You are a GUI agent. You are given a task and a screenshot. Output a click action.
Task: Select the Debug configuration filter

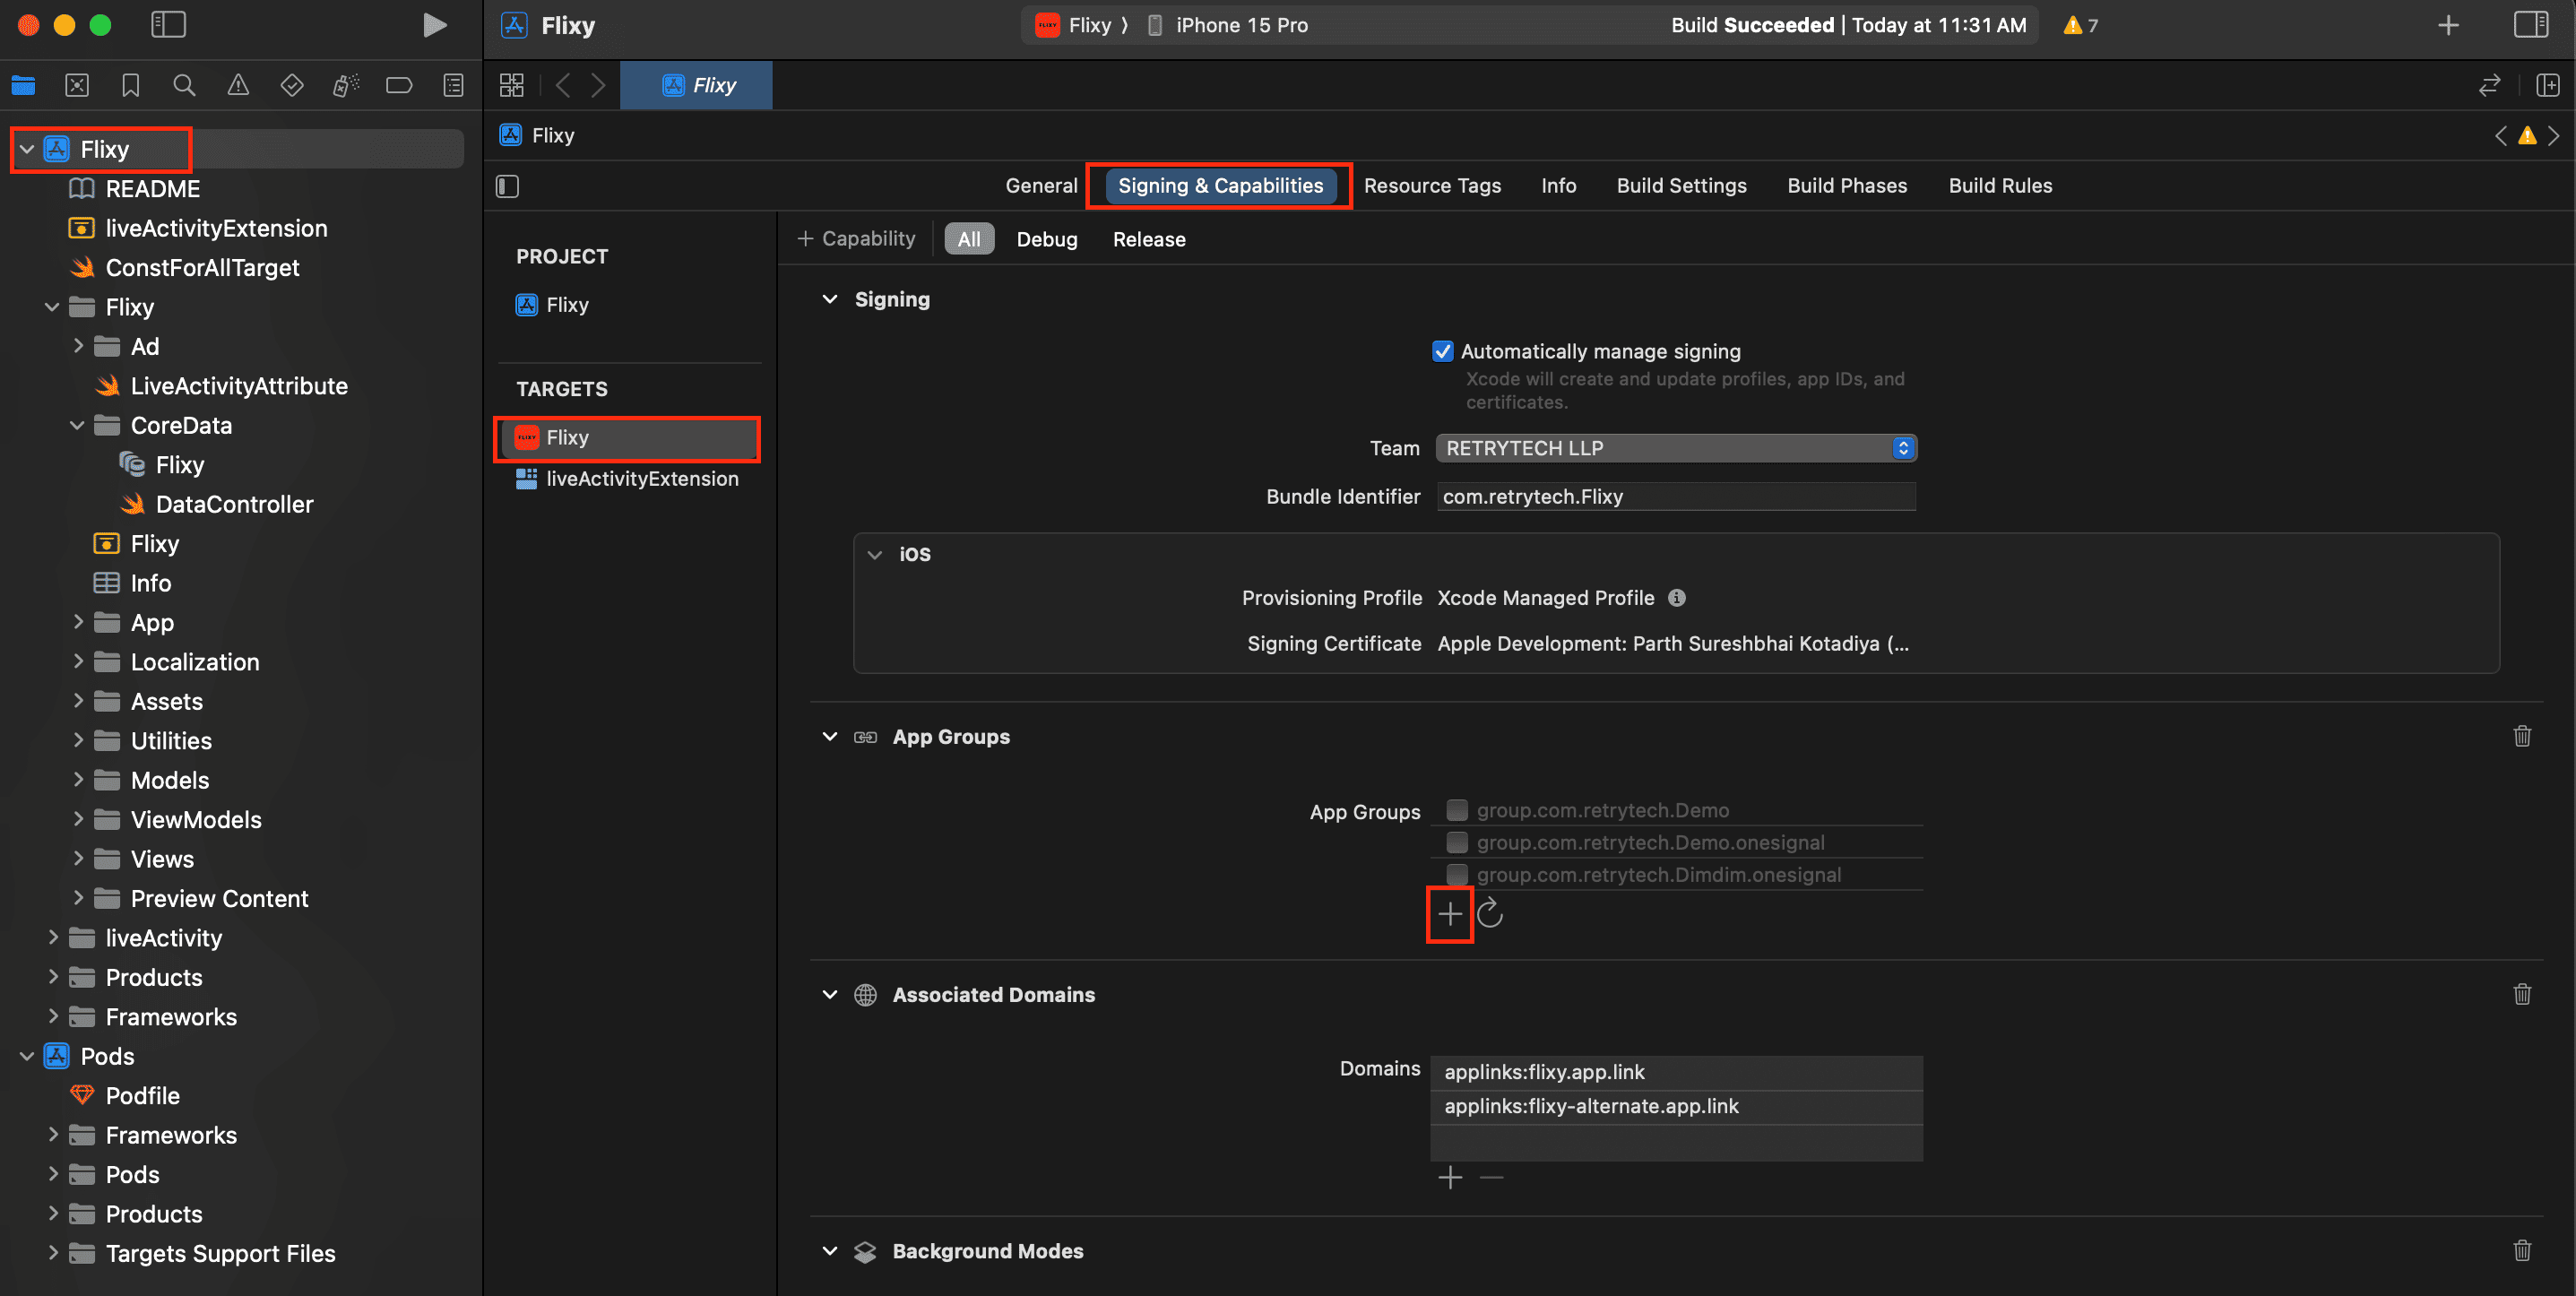tap(1046, 239)
